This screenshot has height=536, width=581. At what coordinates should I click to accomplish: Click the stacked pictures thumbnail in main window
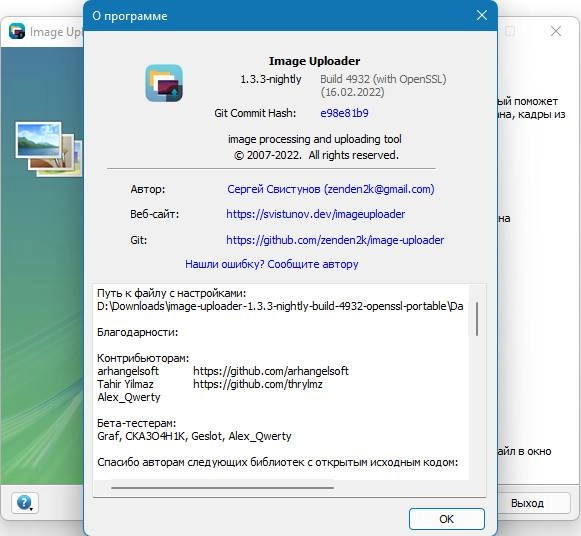tap(49, 149)
